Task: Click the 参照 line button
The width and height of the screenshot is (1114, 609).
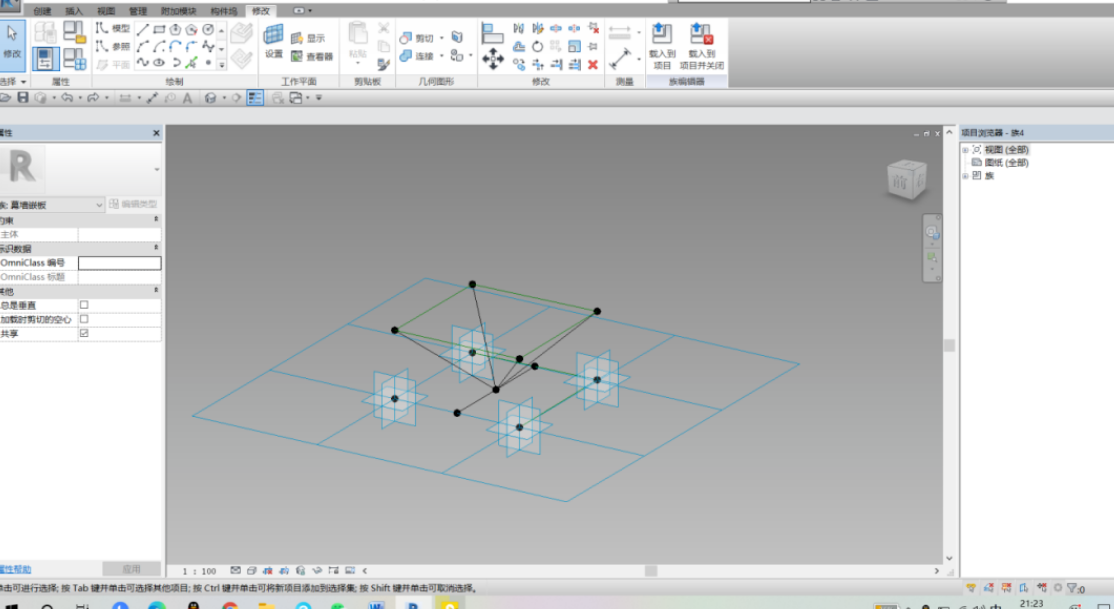Action: click(x=113, y=46)
